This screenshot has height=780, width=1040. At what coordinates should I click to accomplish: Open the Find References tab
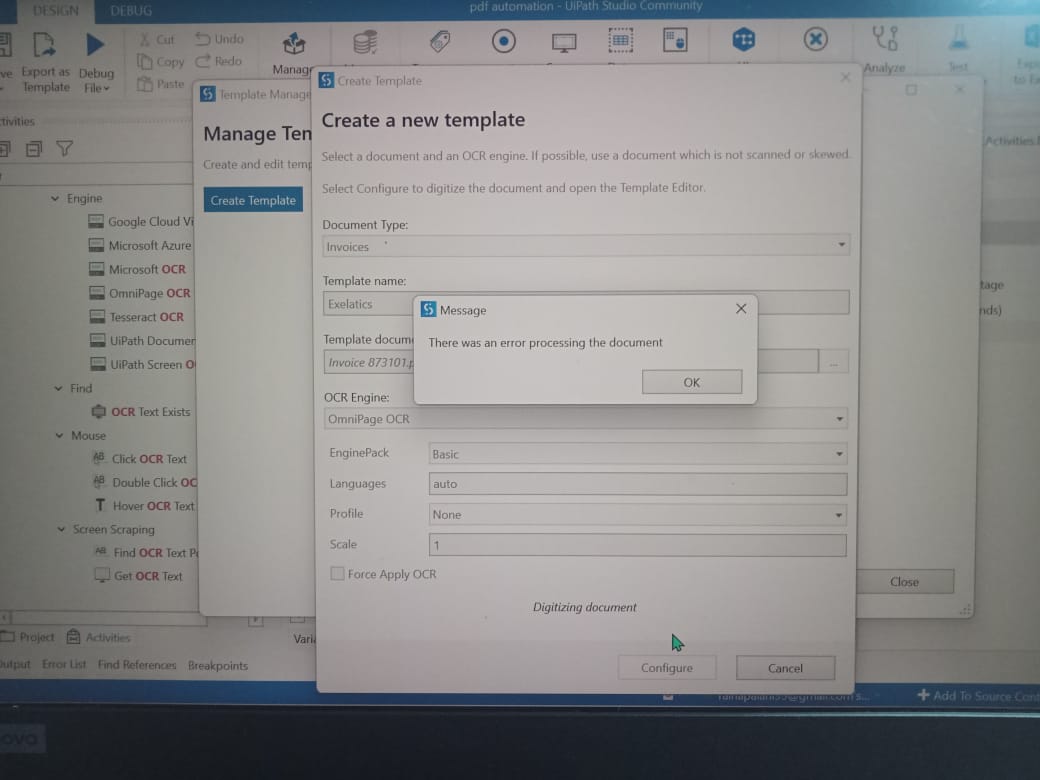pos(137,665)
